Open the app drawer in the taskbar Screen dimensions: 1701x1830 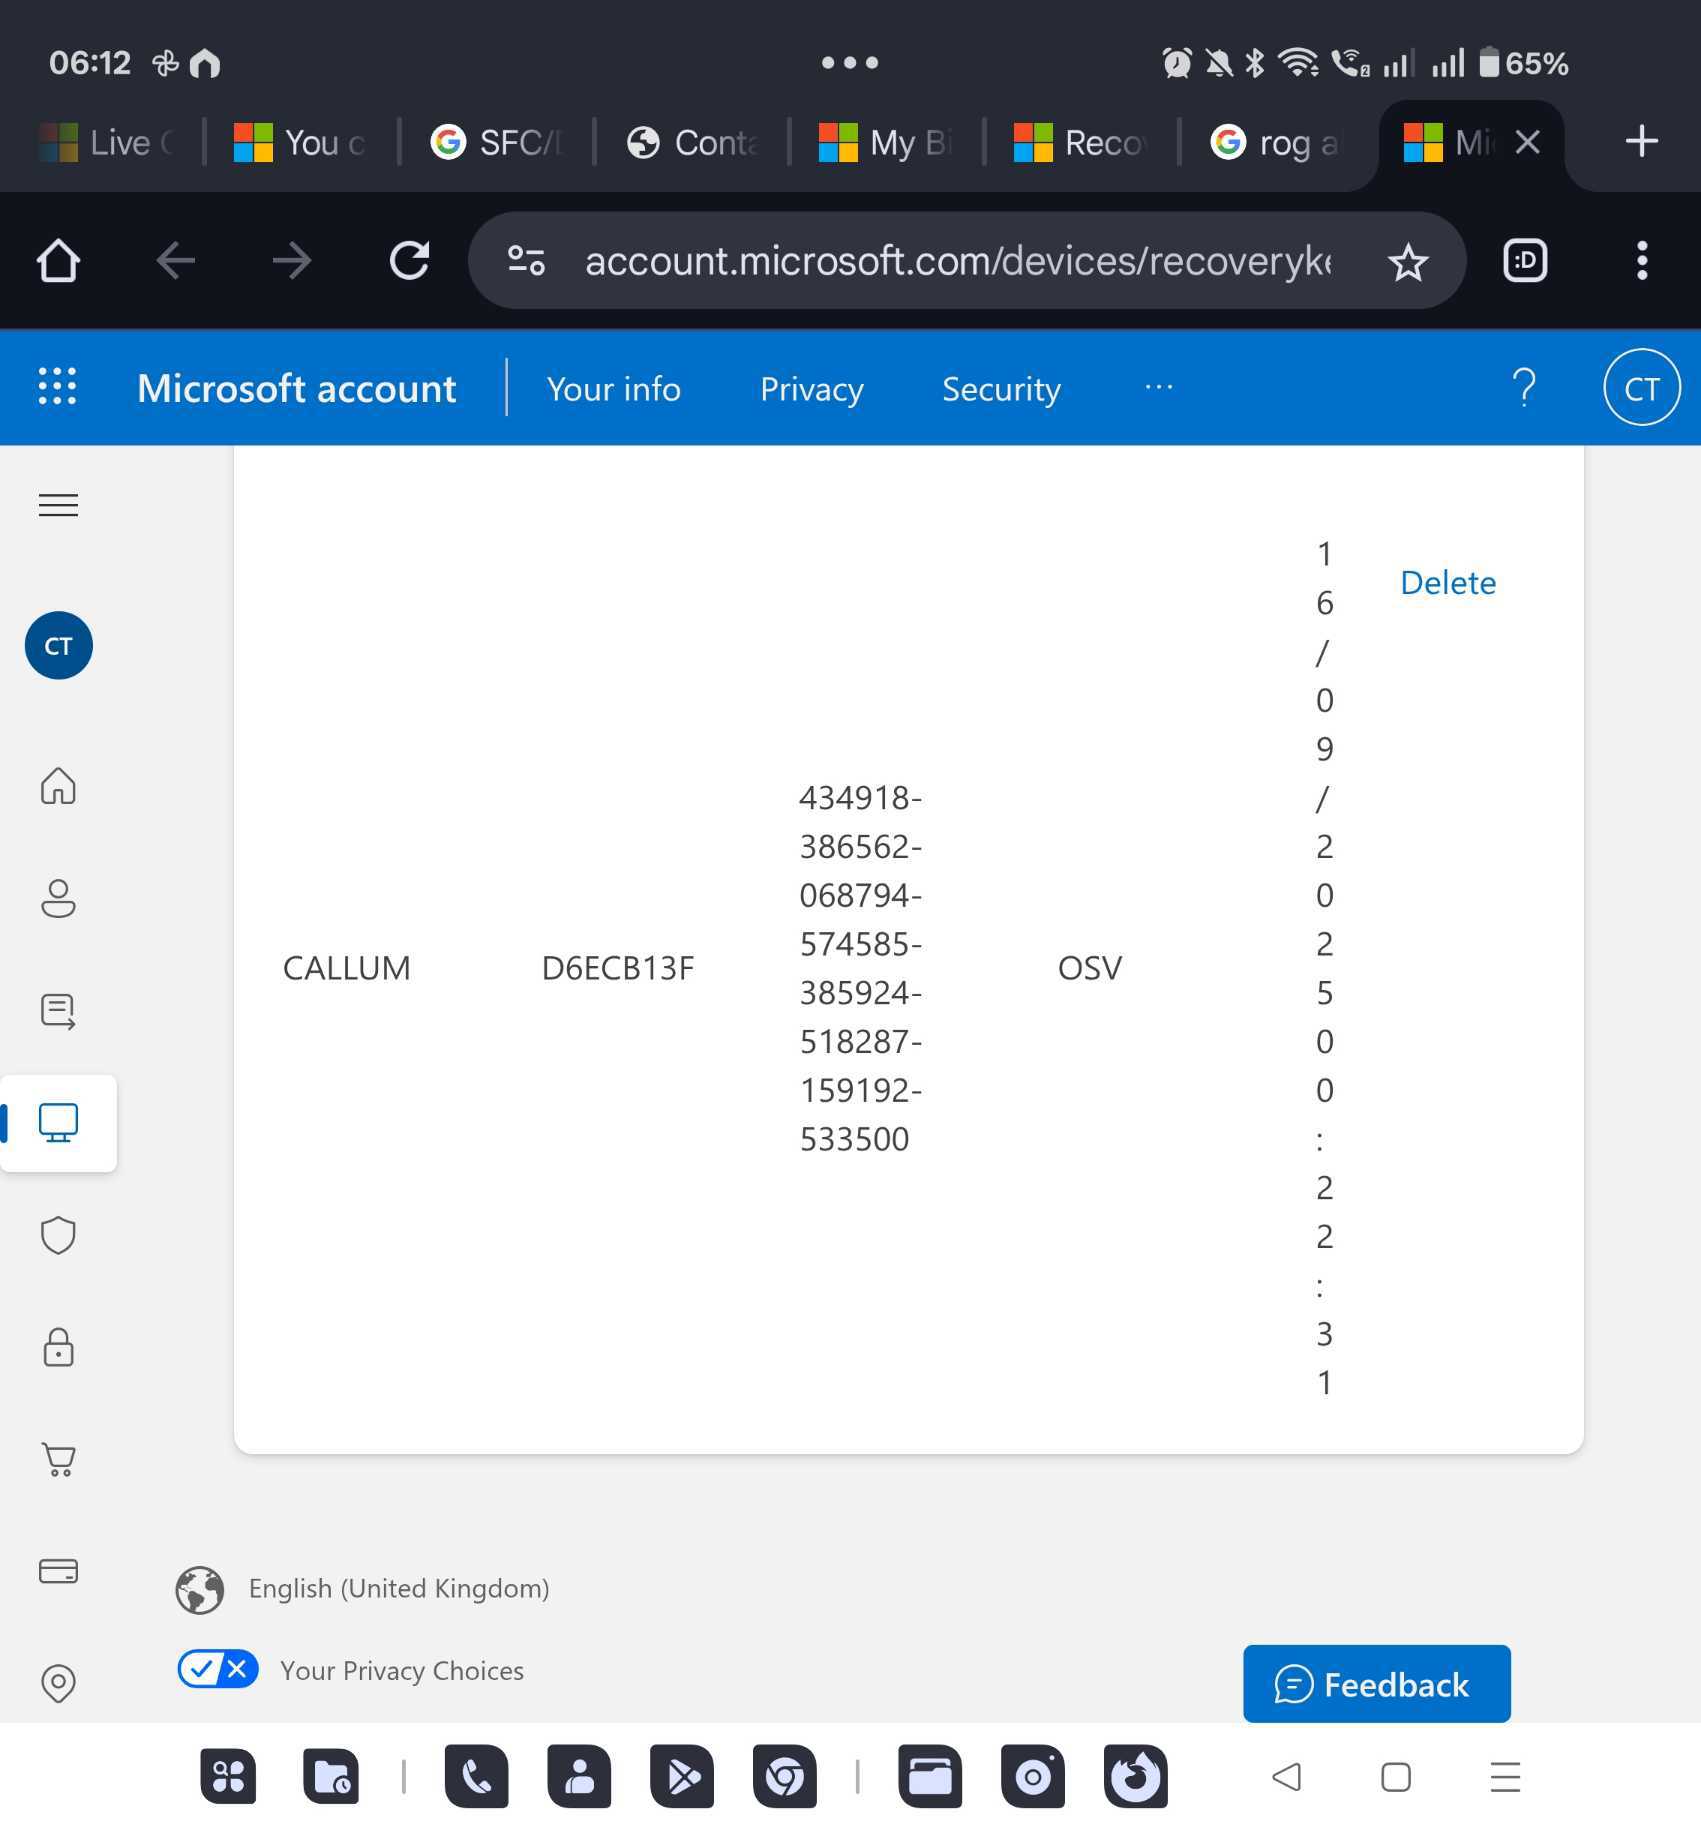pos(228,1777)
